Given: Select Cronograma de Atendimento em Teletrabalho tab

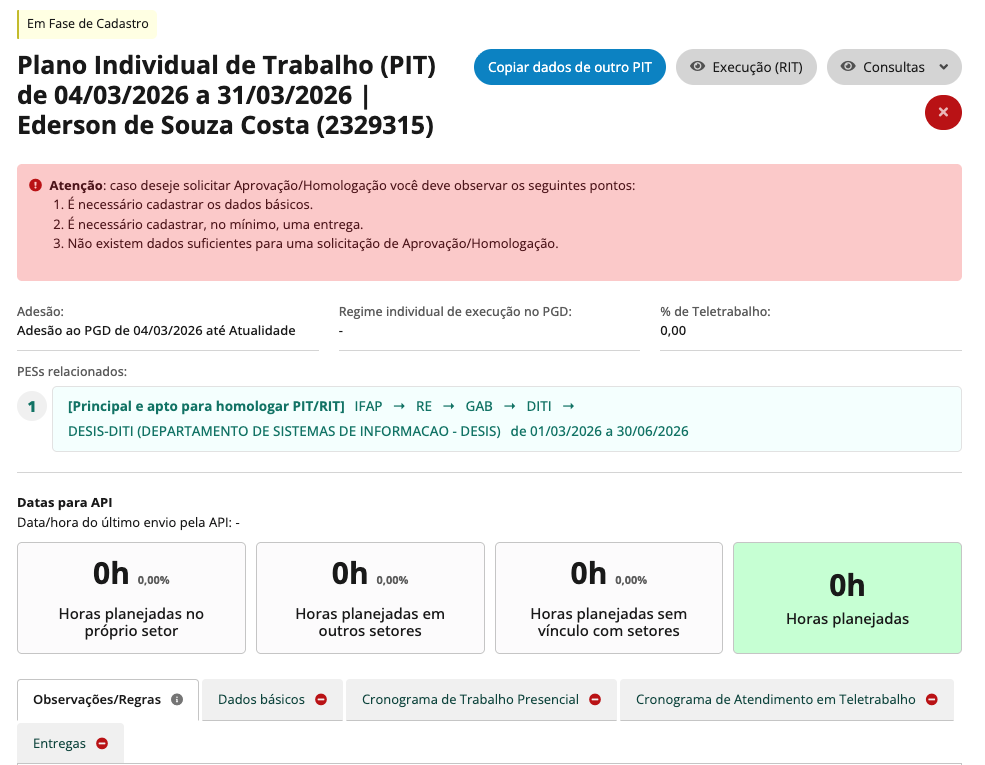Looking at the screenshot, I should pos(786,700).
